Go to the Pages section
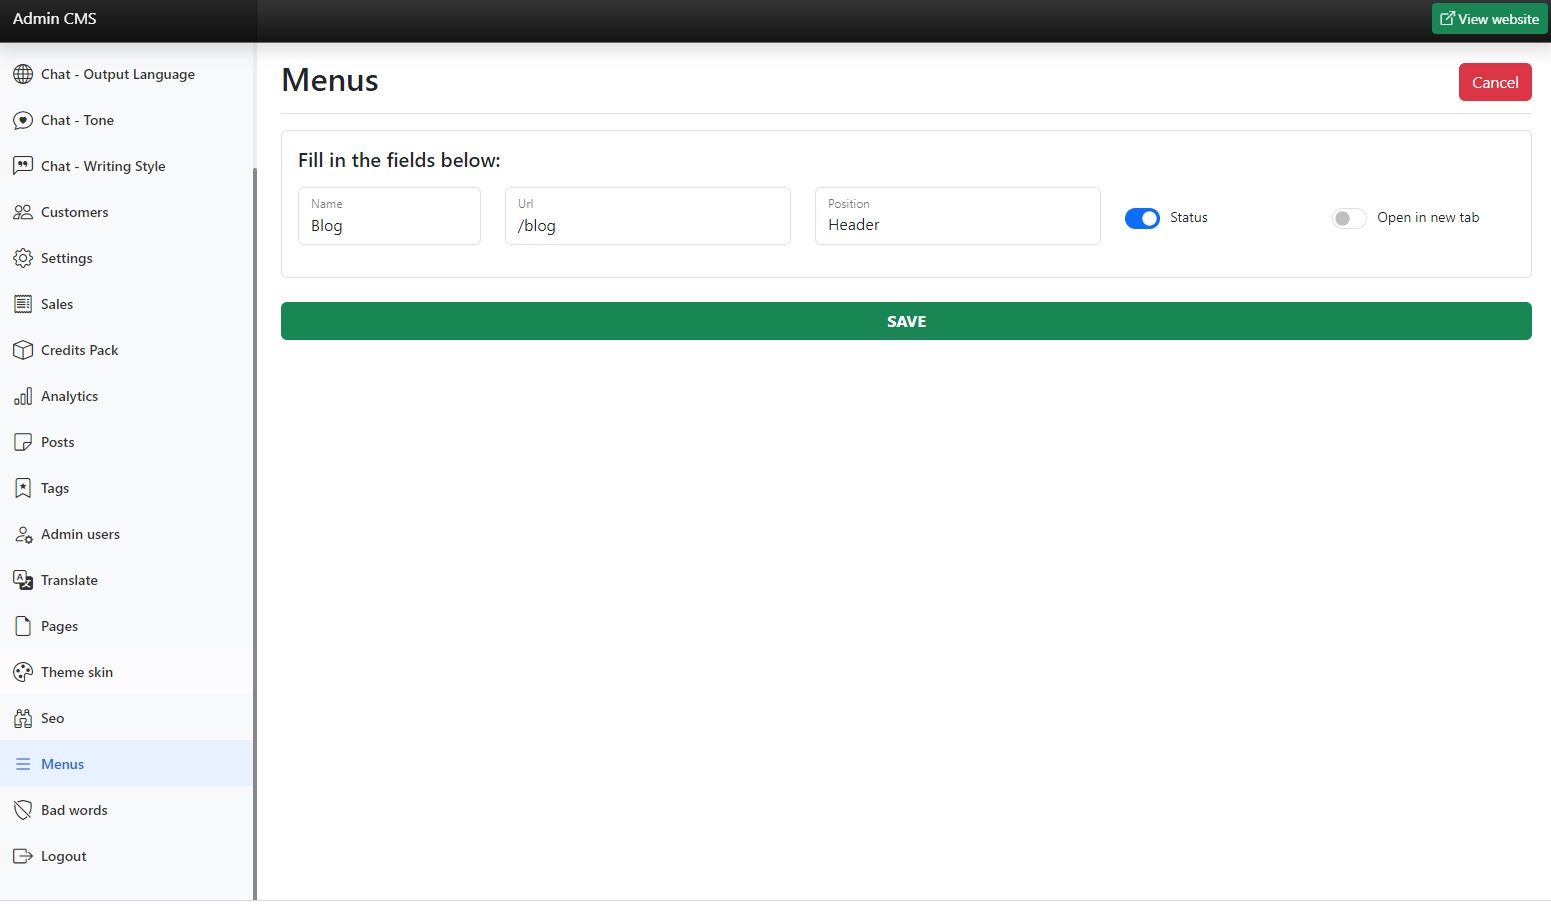The height and width of the screenshot is (905, 1551). [59, 626]
